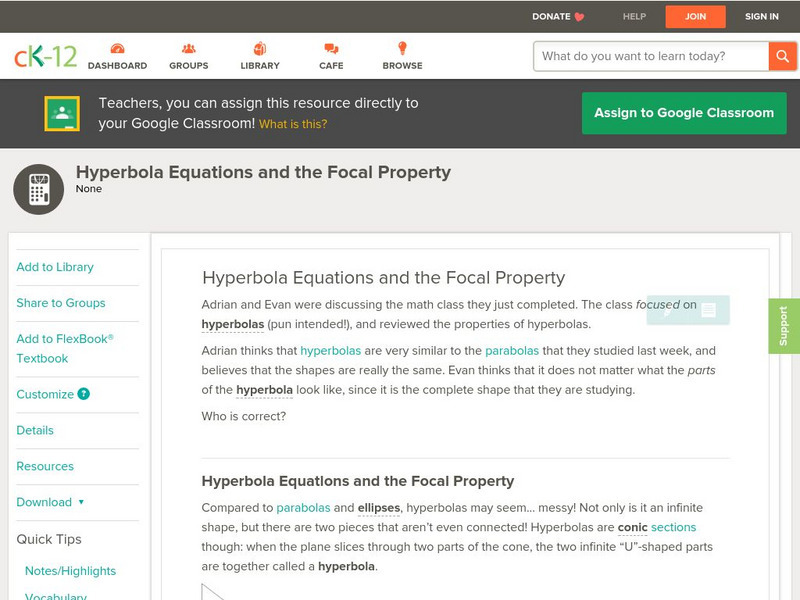Open the Support side tab

pyautogui.click(x=784, y=326)
